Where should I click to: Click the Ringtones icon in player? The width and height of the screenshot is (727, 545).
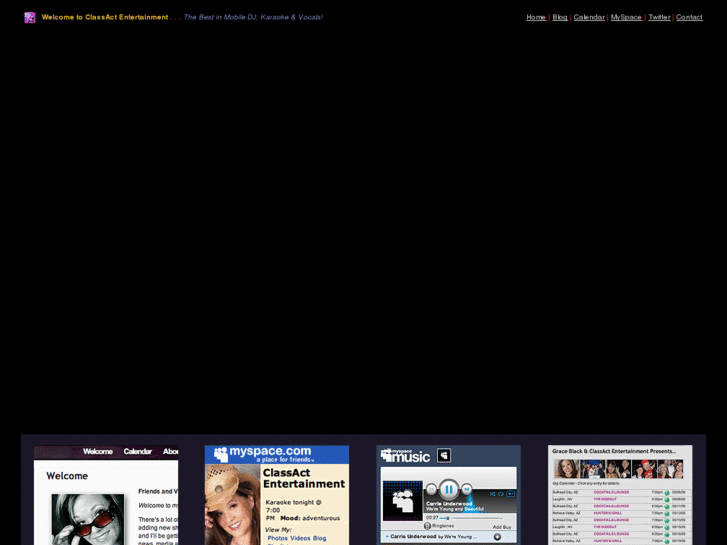pos(427,526)
